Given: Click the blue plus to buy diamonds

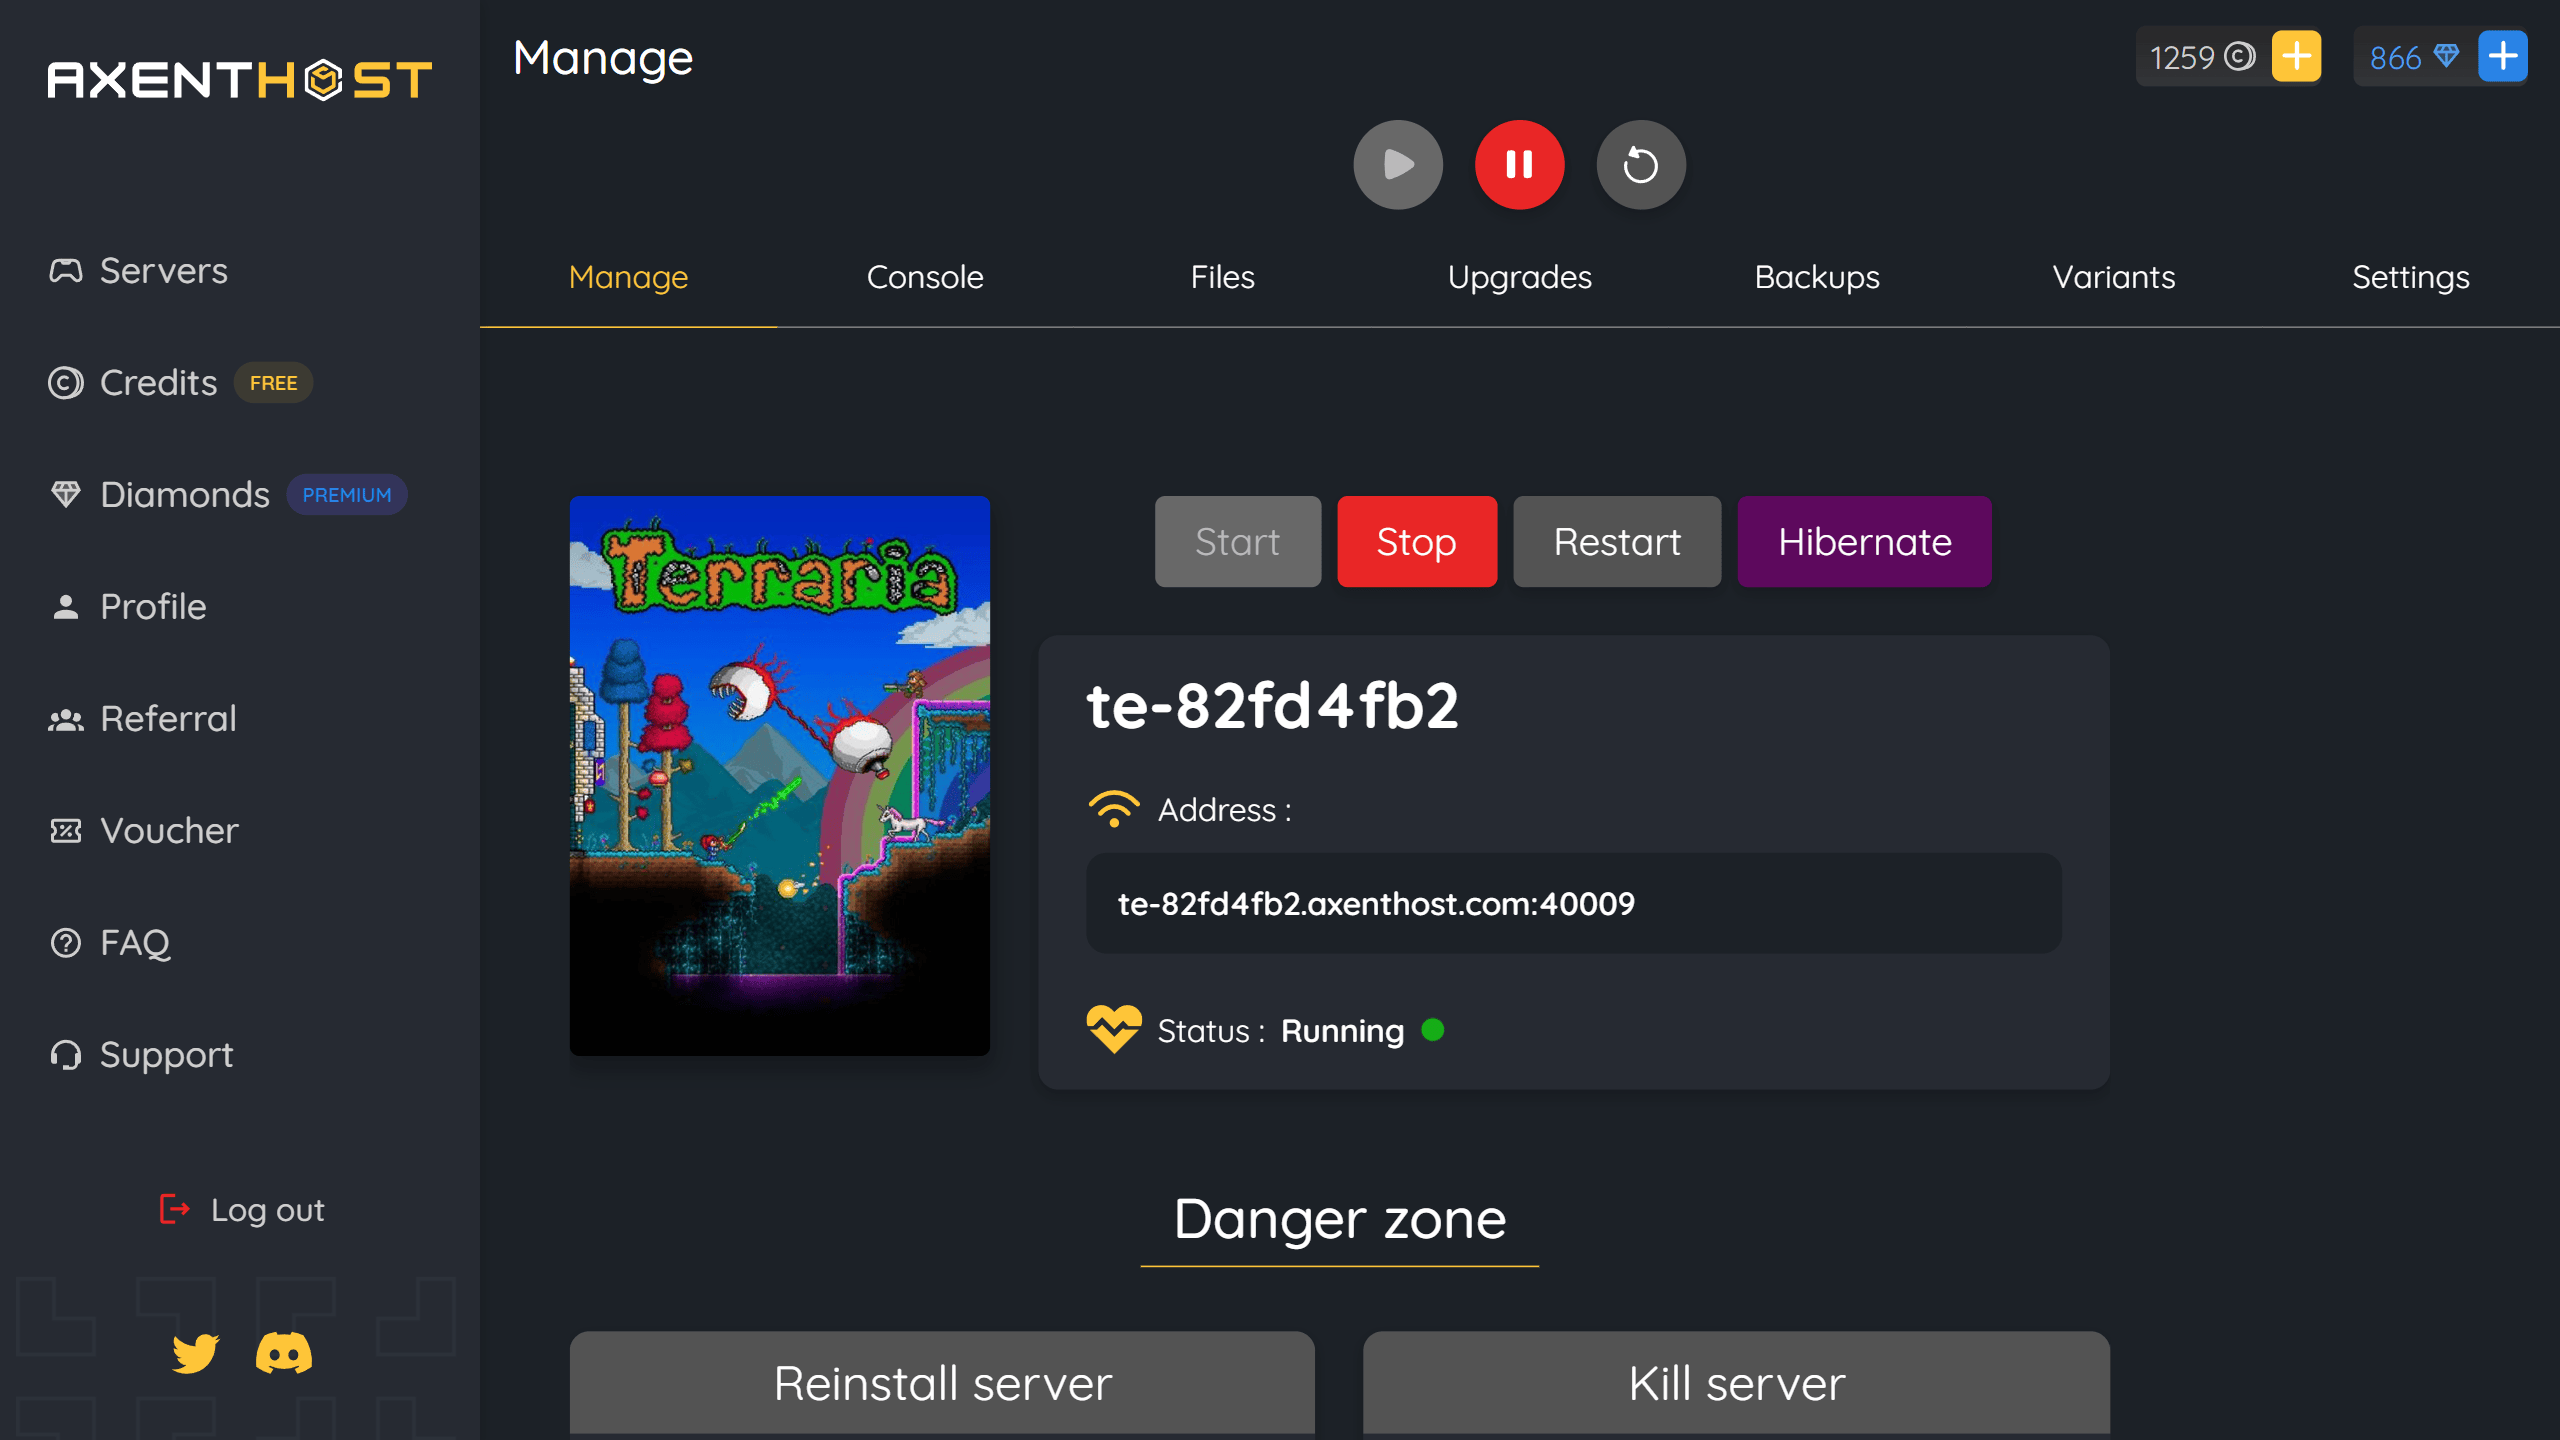Looking at the screenshot, I should pos(2502,56).
